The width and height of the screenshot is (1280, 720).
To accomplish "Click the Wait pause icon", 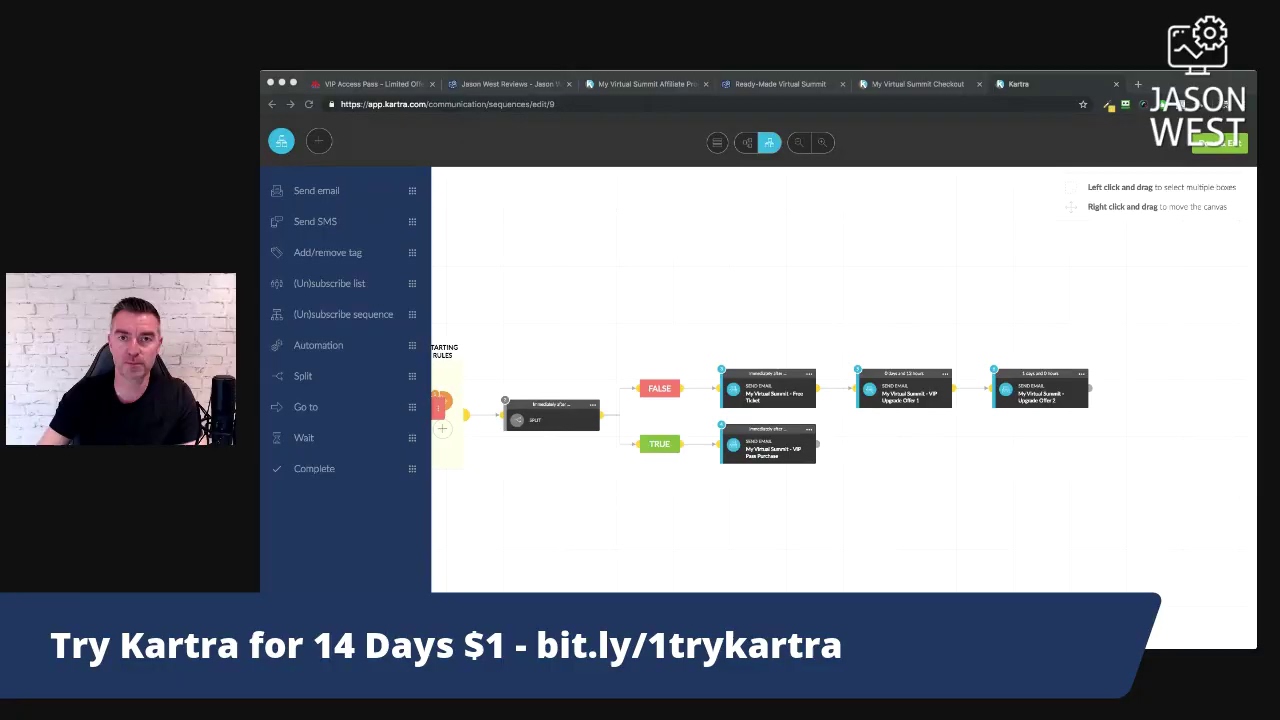I will click(x=277, y=438).
